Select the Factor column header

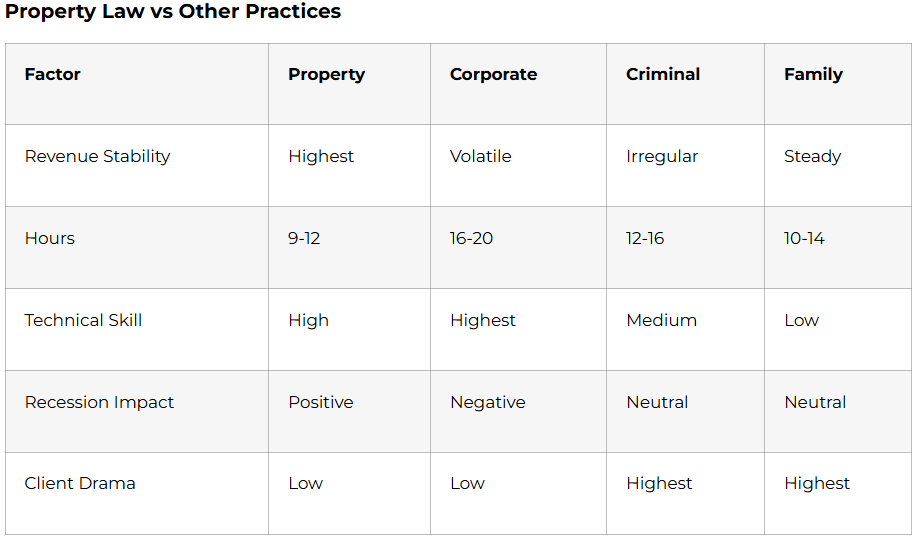click(x=53, y=74)
